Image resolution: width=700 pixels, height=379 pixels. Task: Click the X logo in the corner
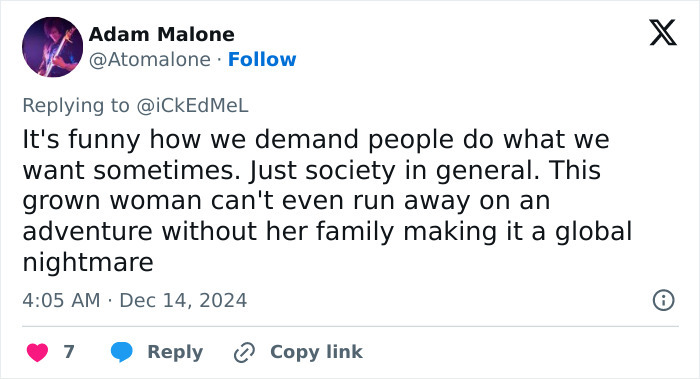tap(663, 33)
